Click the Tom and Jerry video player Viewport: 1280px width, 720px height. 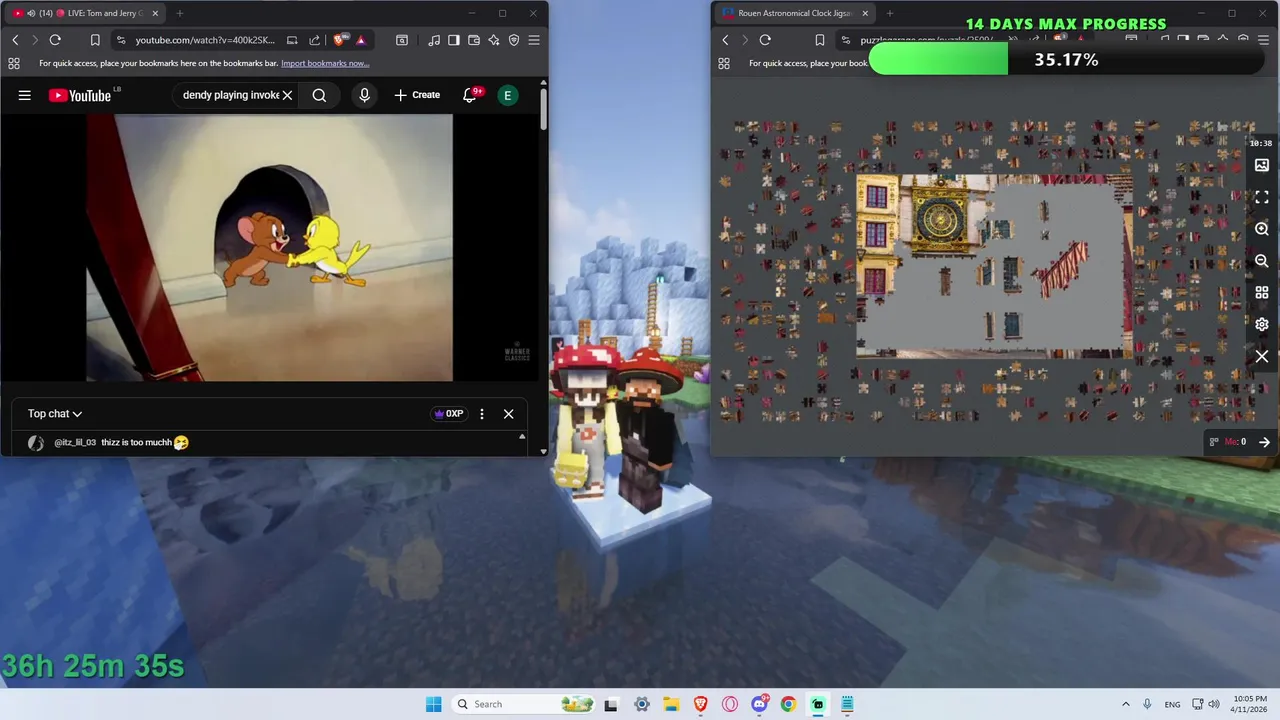pyautogui.click(x=269, y=247)
